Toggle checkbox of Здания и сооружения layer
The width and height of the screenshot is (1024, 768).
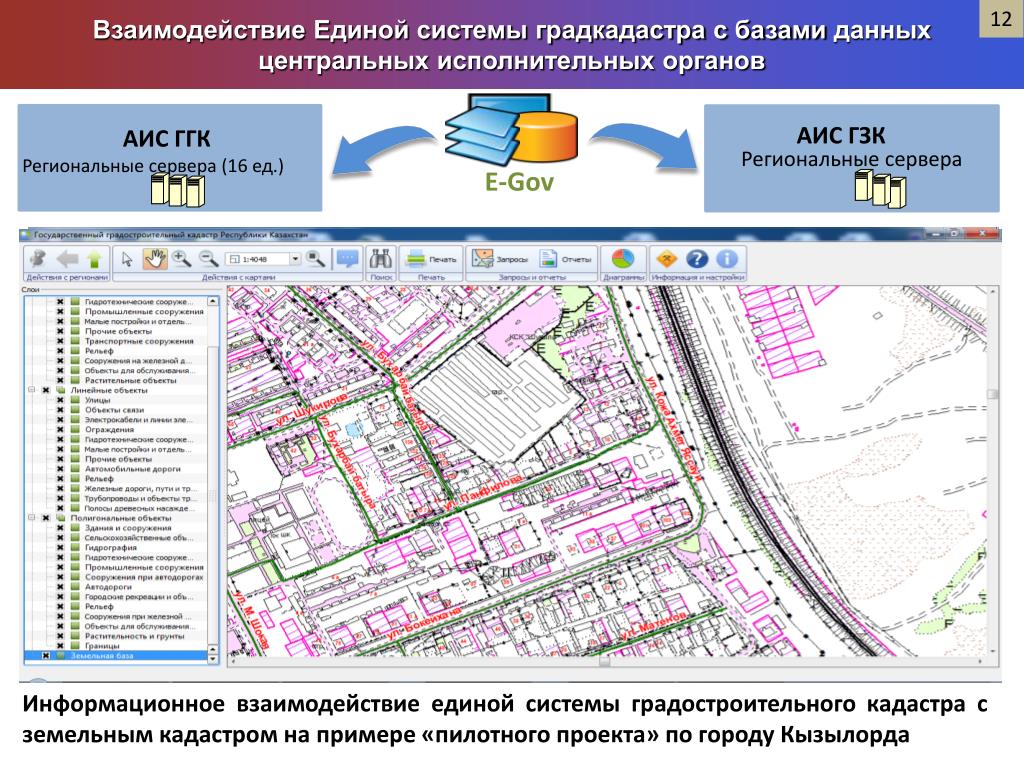click(x=59, y=528)
